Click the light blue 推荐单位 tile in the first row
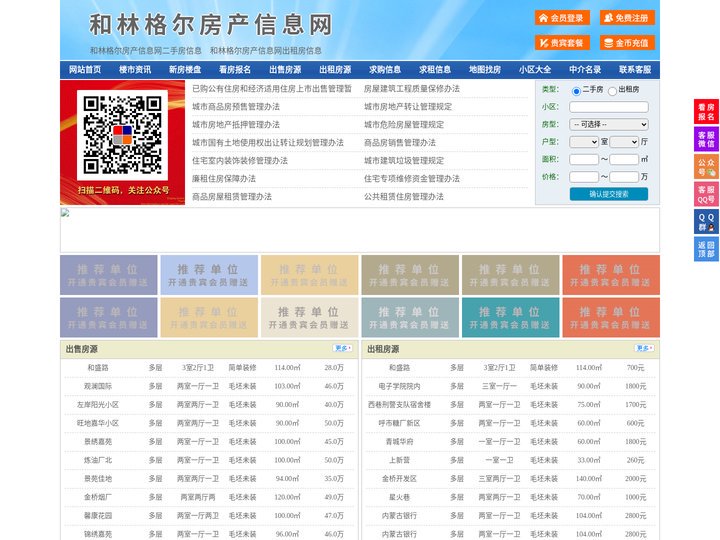The image size is (720, 540). (x=209, y=275)
